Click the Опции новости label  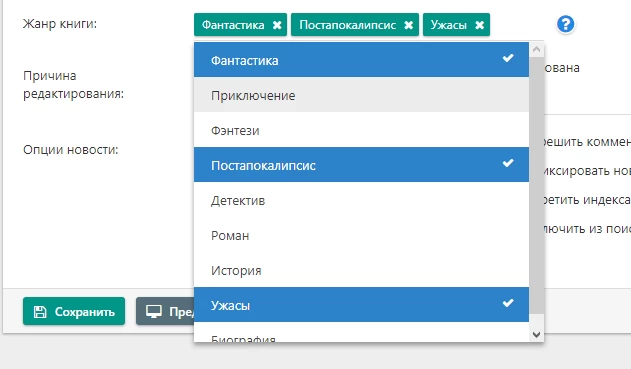pyautogui.click(x=71, y=150)
